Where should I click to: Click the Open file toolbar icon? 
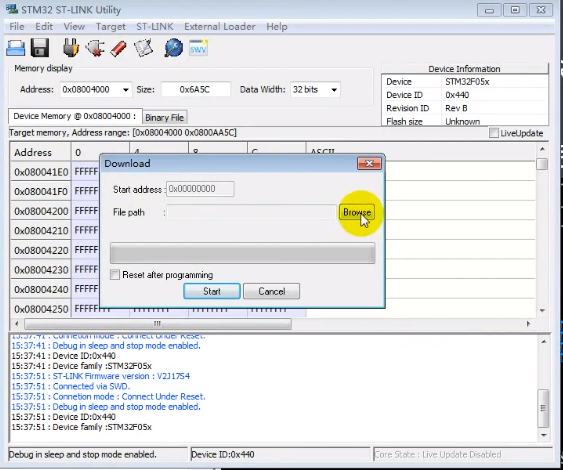(15, 48)
